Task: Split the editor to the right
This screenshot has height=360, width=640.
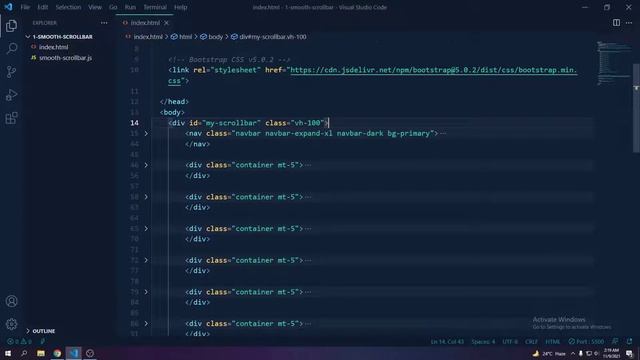Action: tap(616, 23)
